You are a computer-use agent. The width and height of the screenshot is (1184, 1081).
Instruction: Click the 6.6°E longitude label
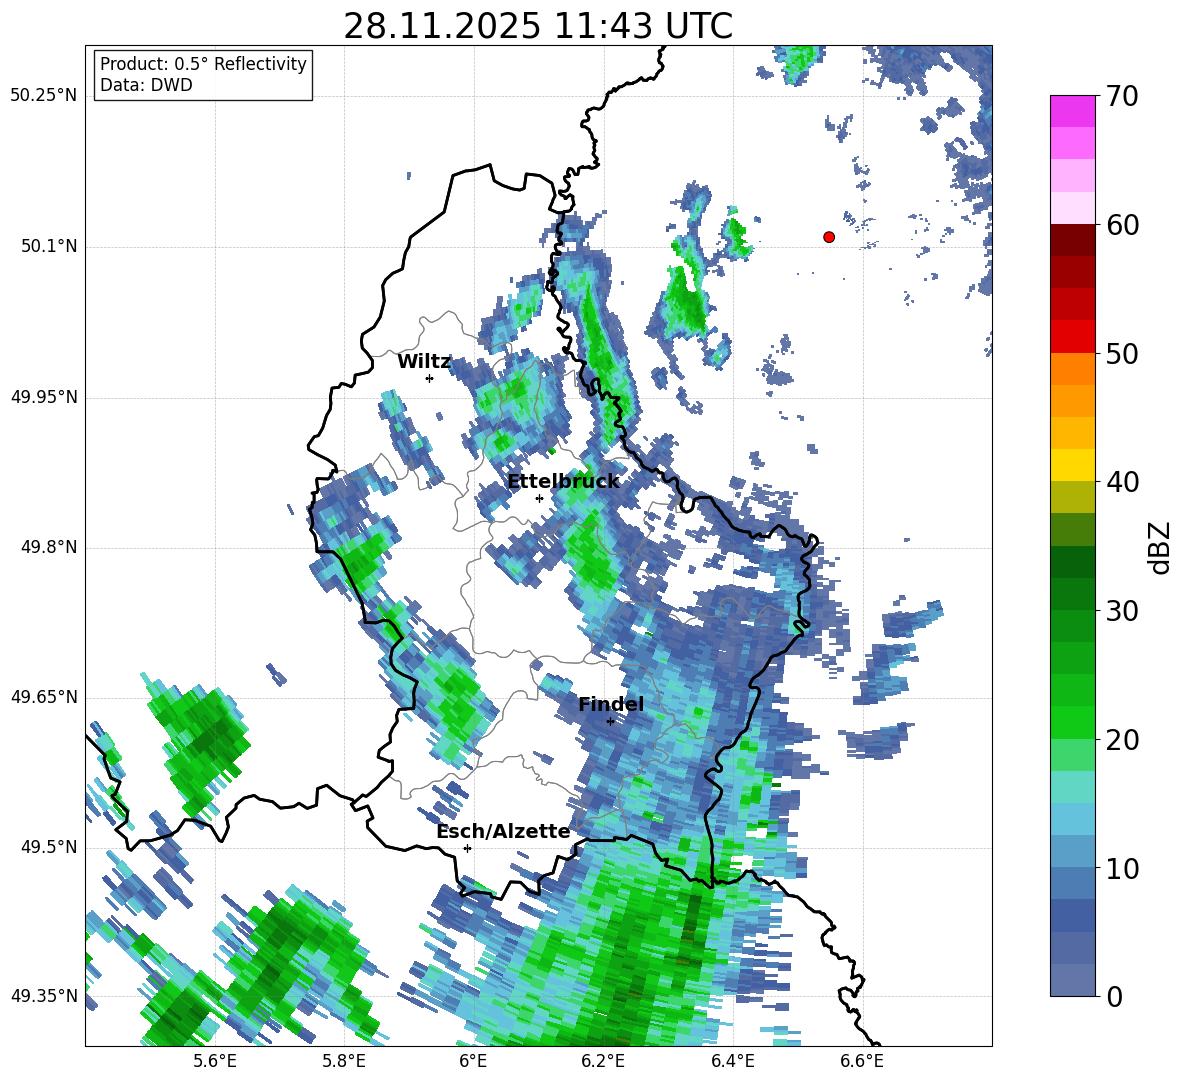click(x=862, y=1061)
